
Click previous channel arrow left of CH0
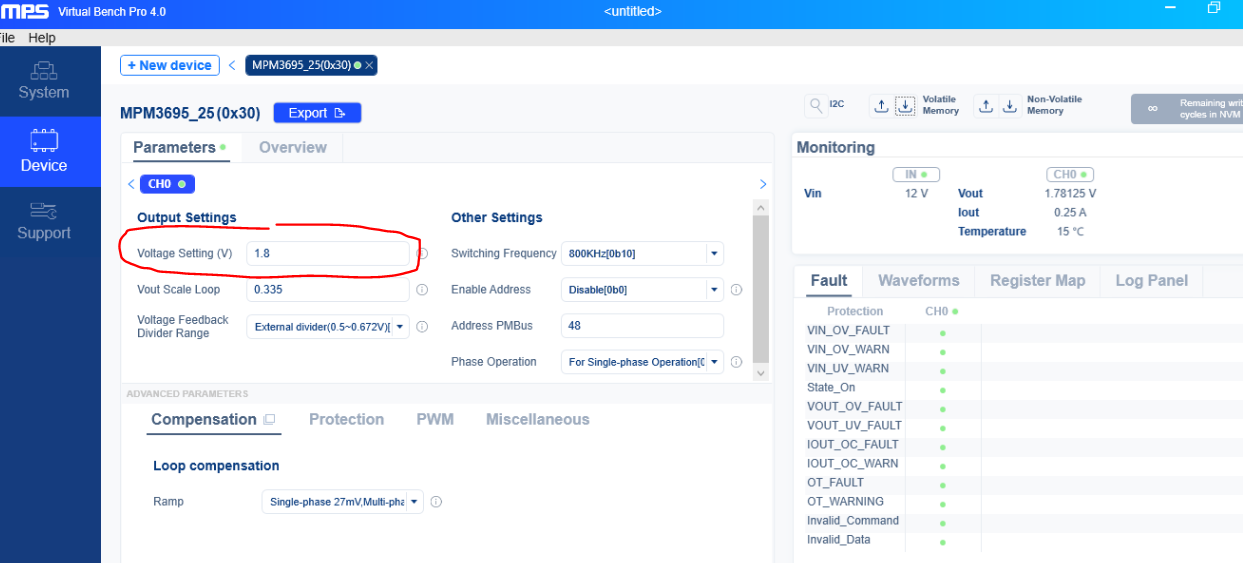131,184
